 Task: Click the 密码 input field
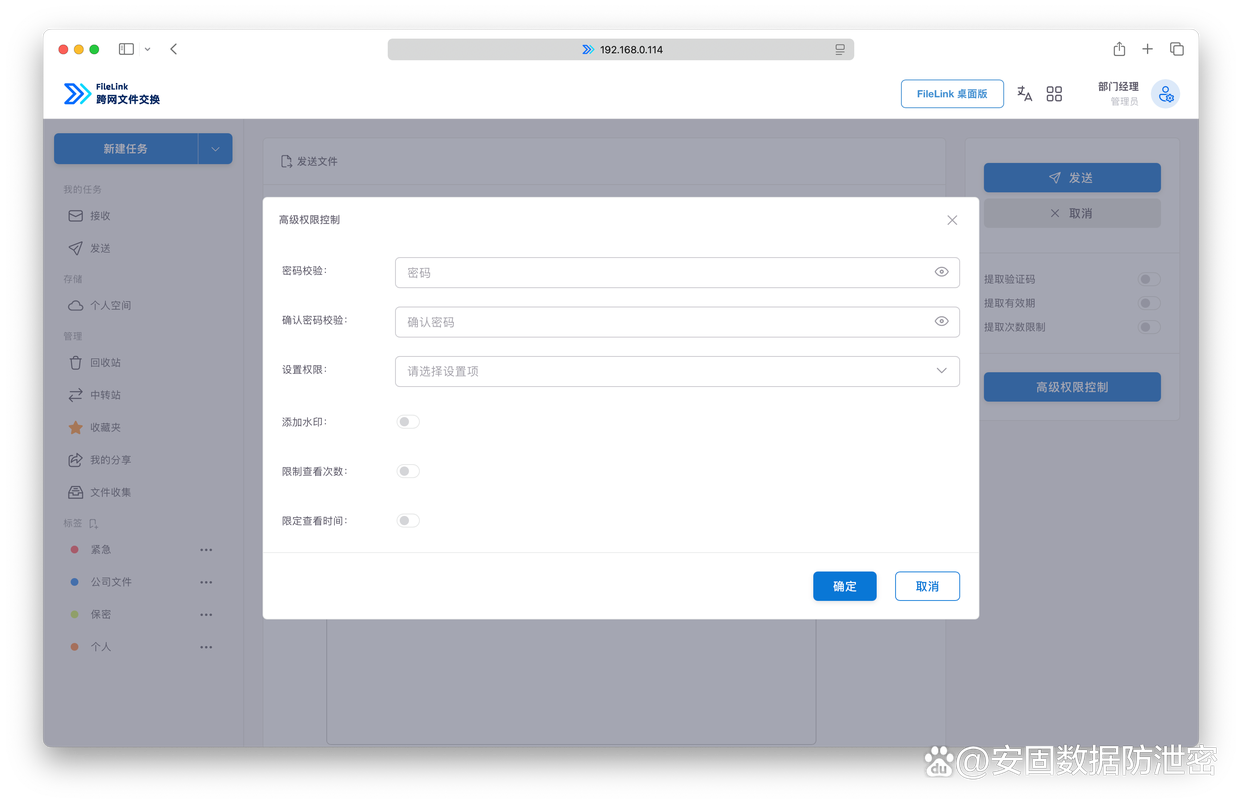pos(677,272)
